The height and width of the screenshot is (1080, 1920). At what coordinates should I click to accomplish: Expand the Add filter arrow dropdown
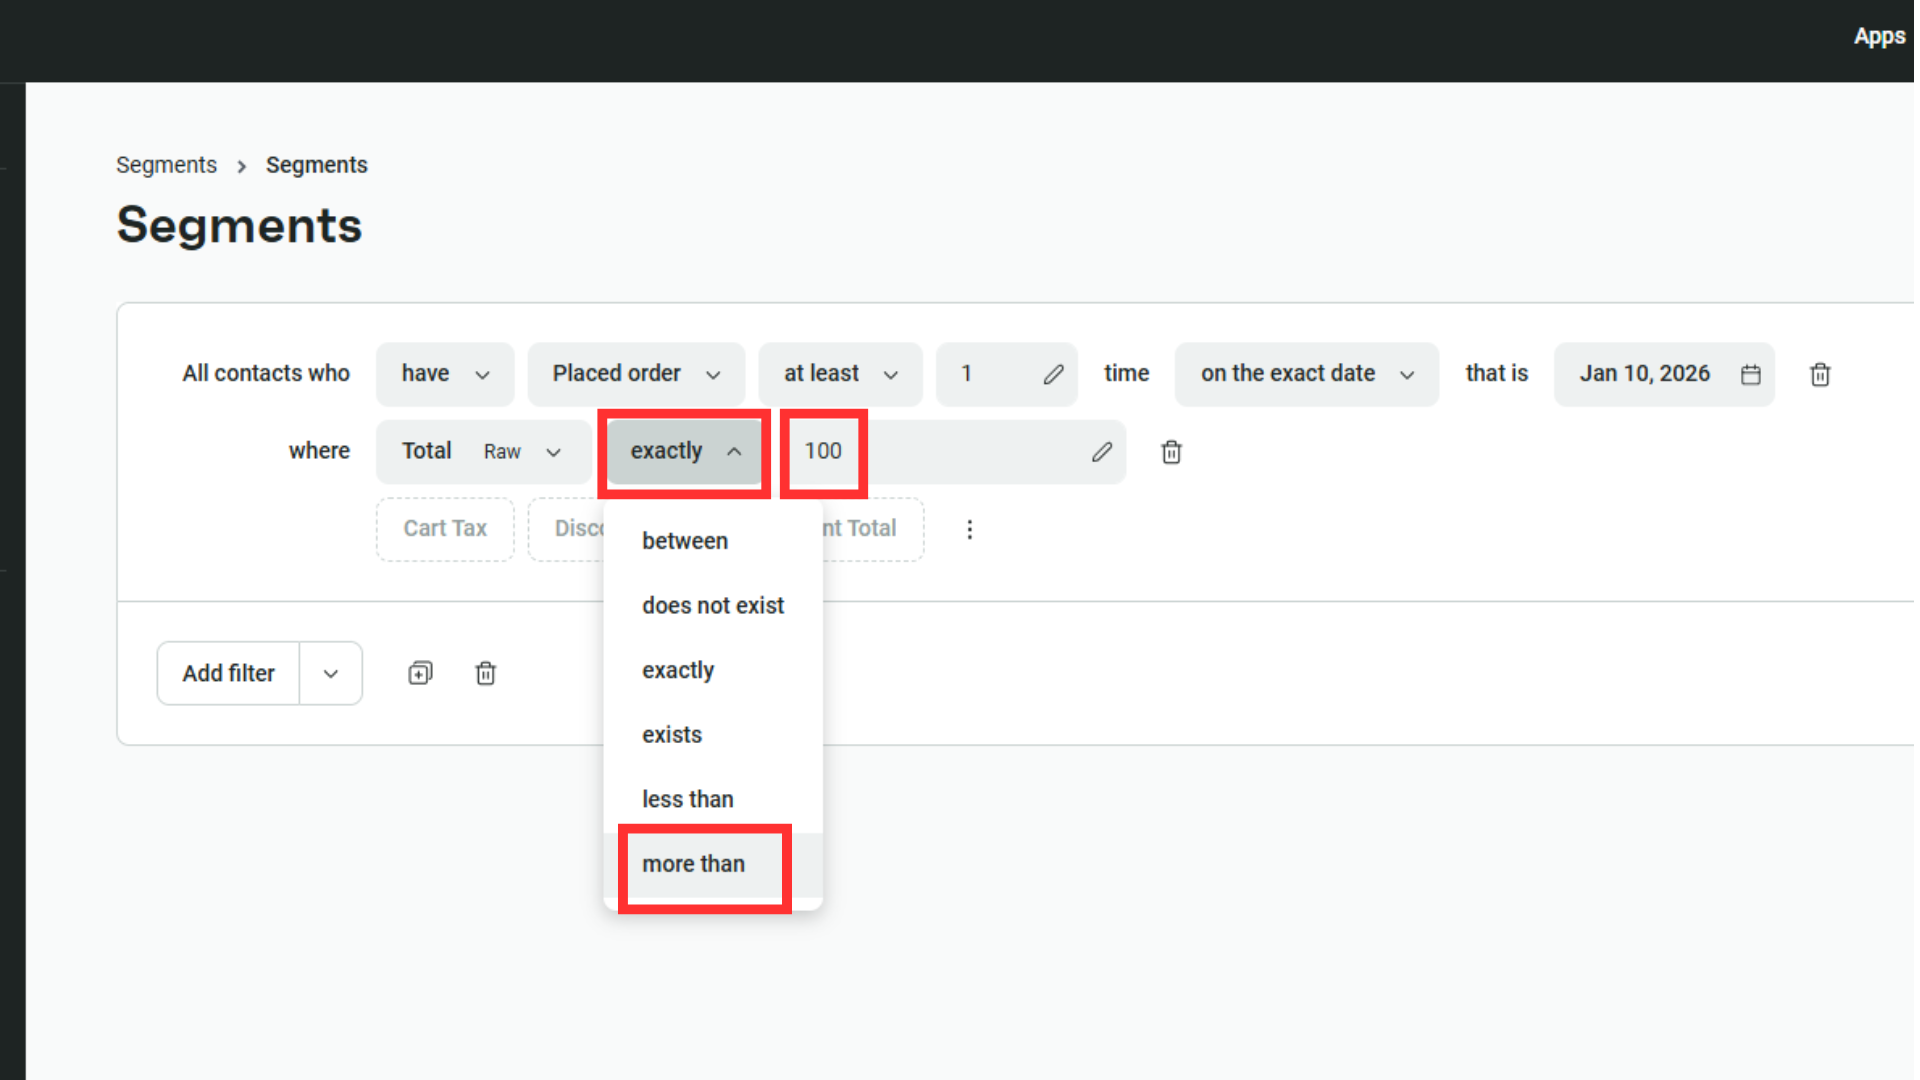pyautogui.click(x=331, y=673)
